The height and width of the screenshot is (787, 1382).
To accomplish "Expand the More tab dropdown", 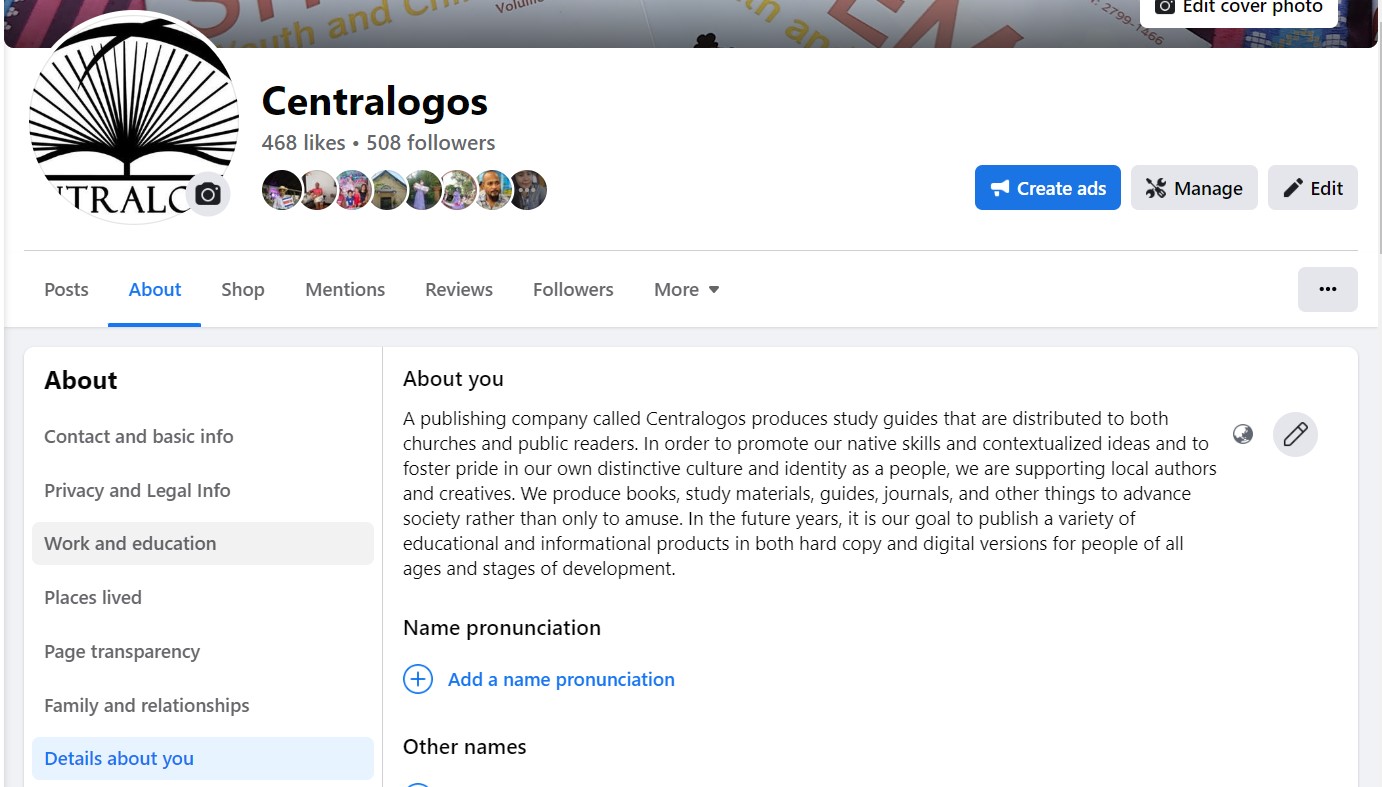I will 687,290.
